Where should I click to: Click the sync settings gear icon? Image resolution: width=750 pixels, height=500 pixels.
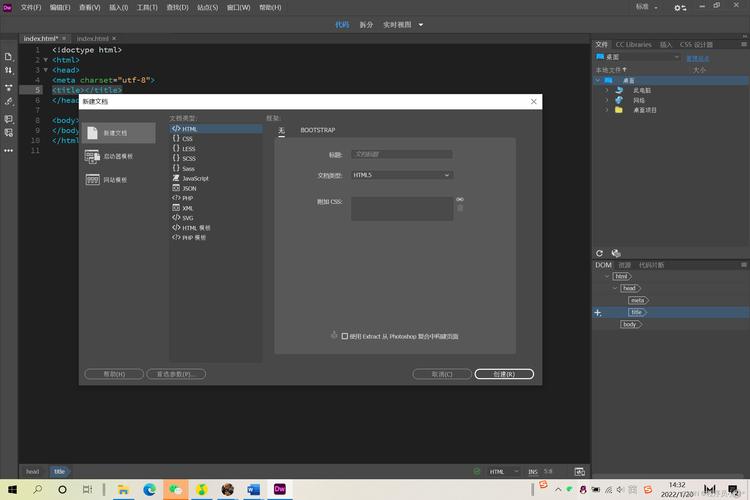pos(680,8)
